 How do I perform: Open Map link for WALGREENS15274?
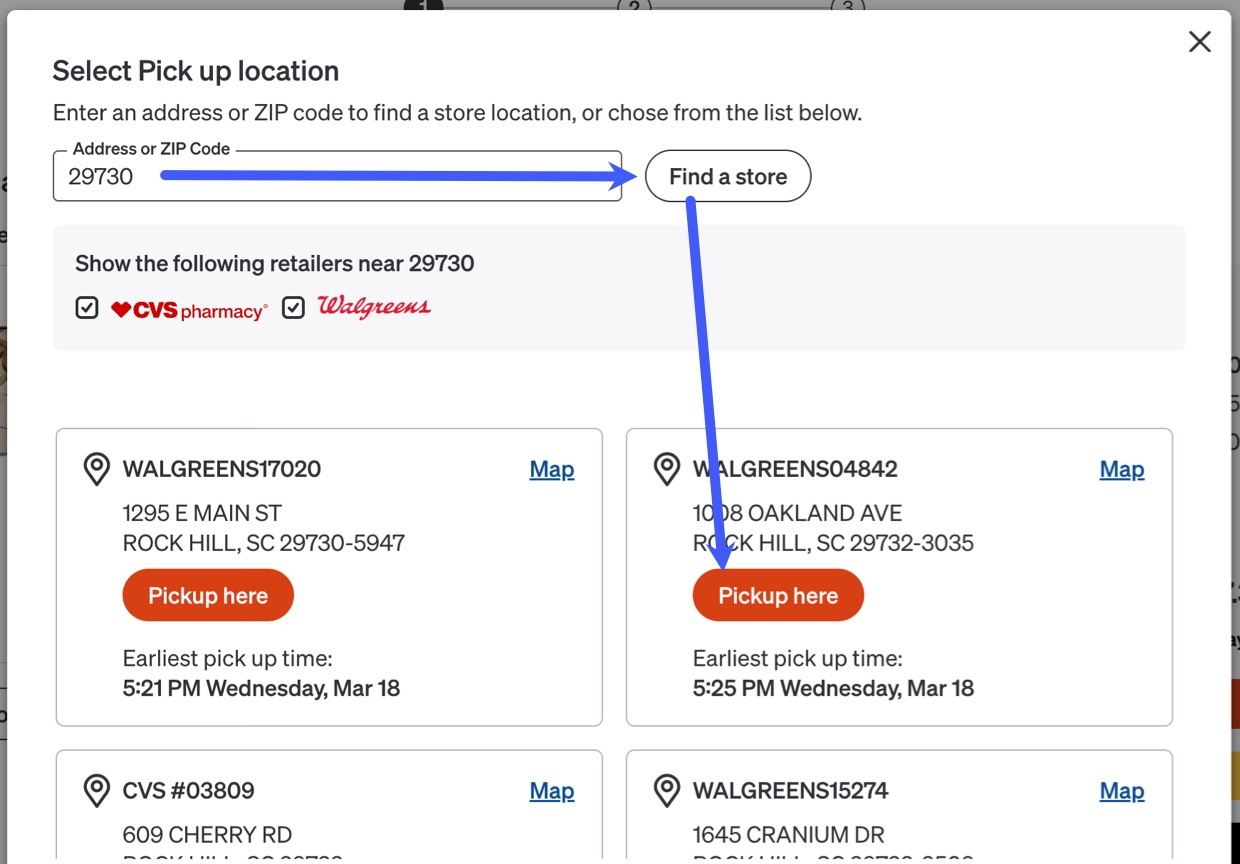tap(1122, 791)
